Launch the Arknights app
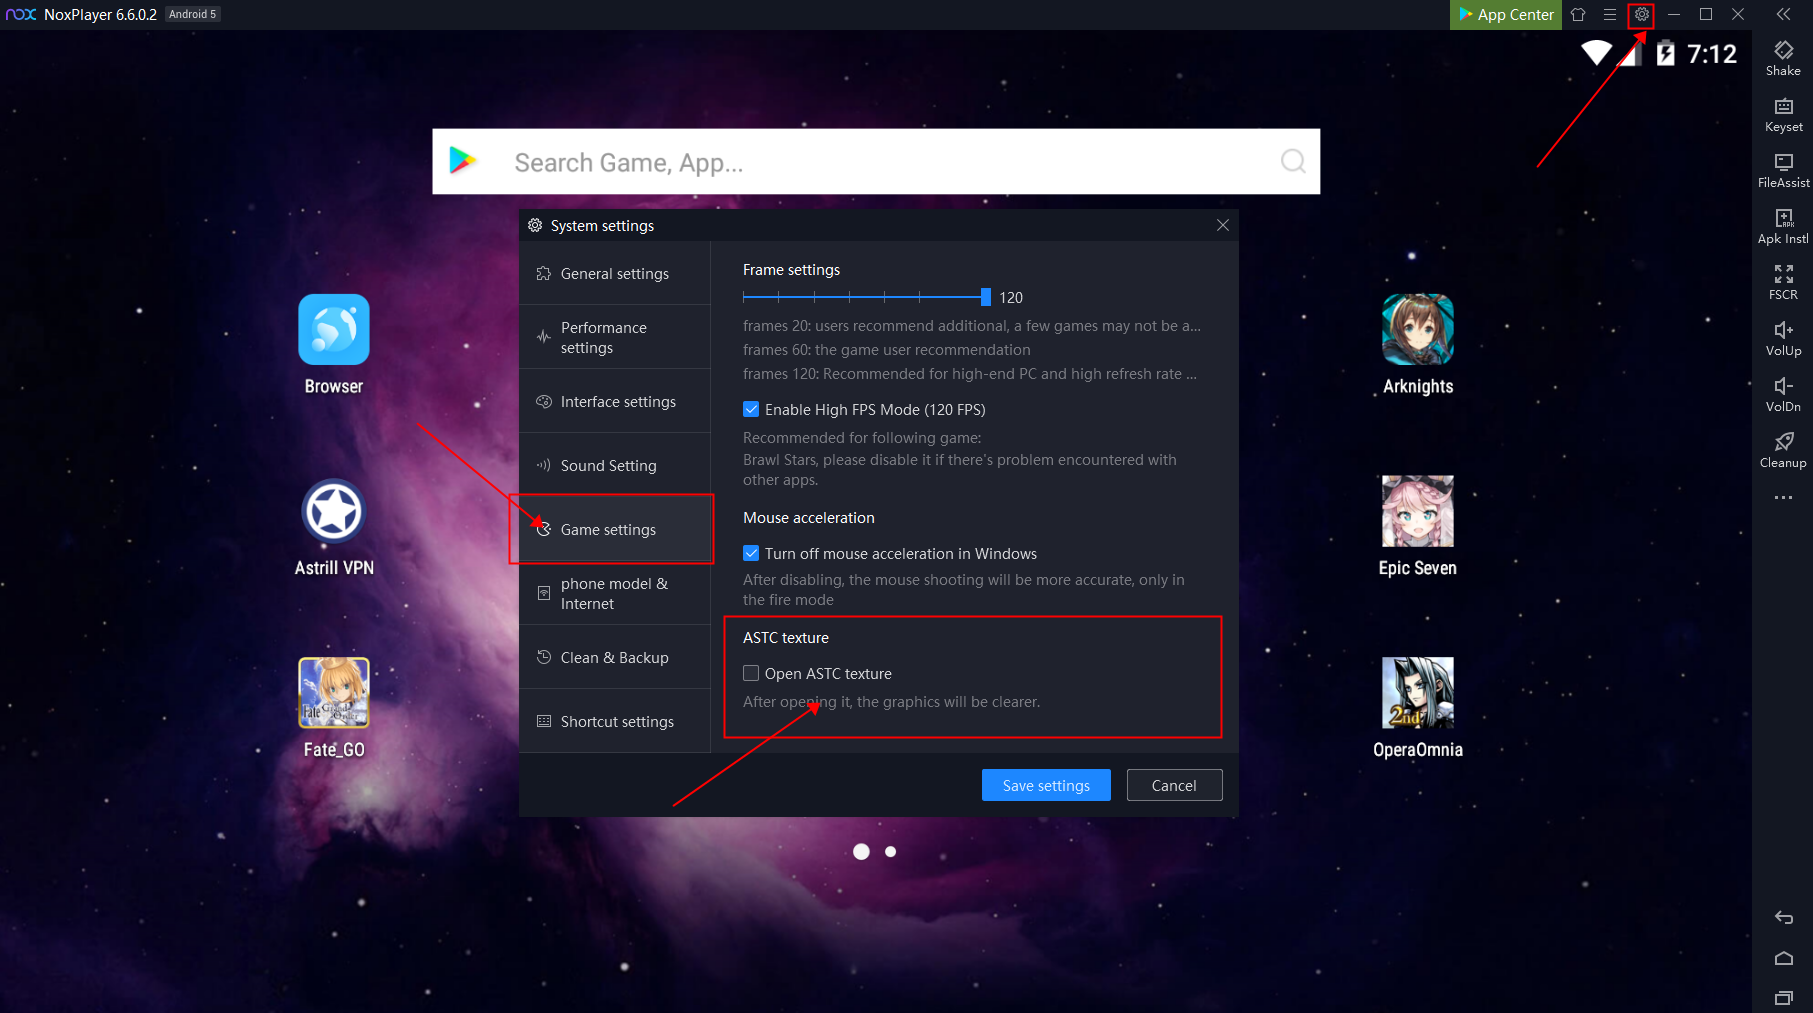Screen dimensions: 1813x1013 click(x=1417, y=330)
